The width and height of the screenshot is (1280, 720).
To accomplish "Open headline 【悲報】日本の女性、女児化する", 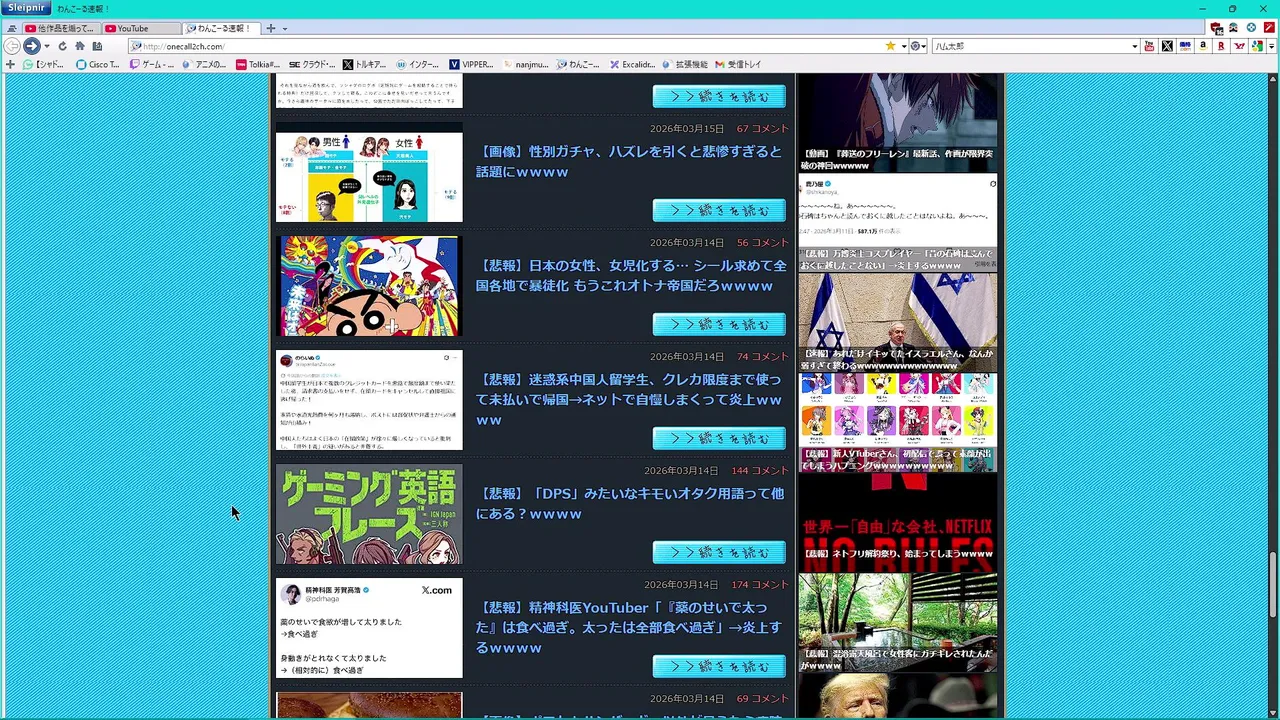I will 631,276.
